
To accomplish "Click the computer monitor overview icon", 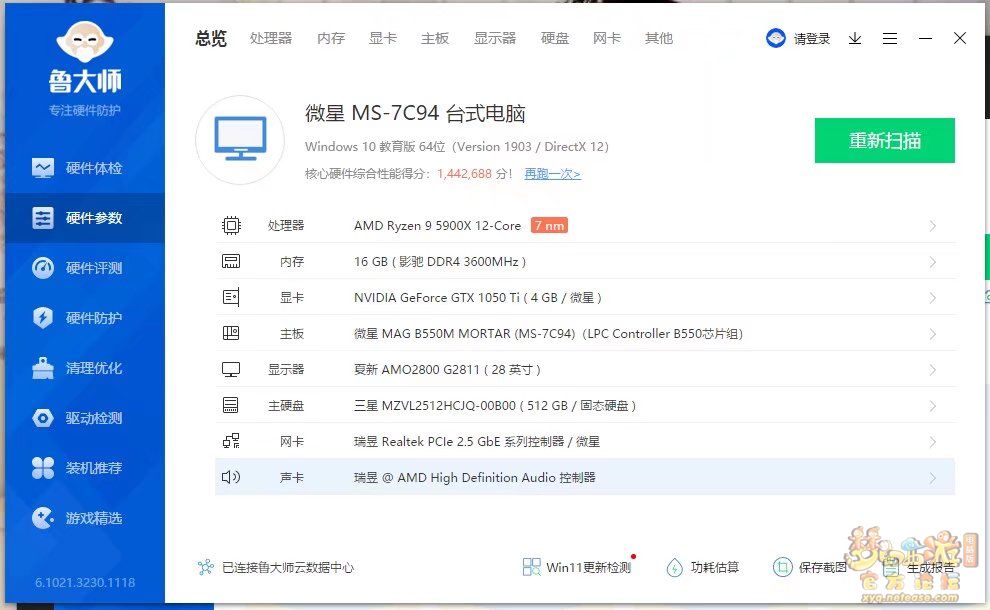I will pos(240,140).
